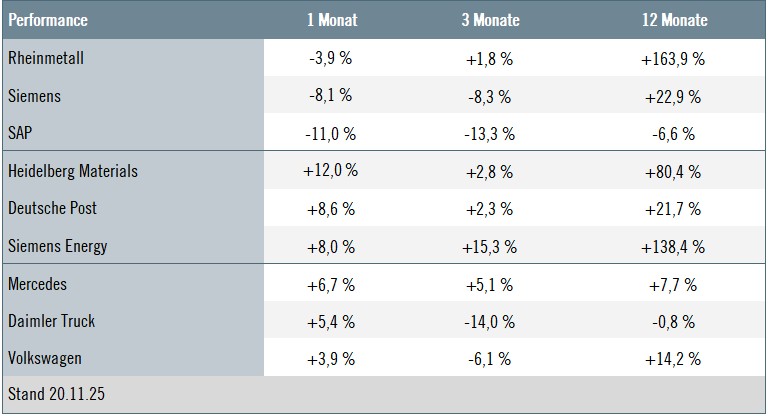Select Rheinmetall's +163,9 % value
The height and width of the screenshot is (416, 768).
point(672,59)
